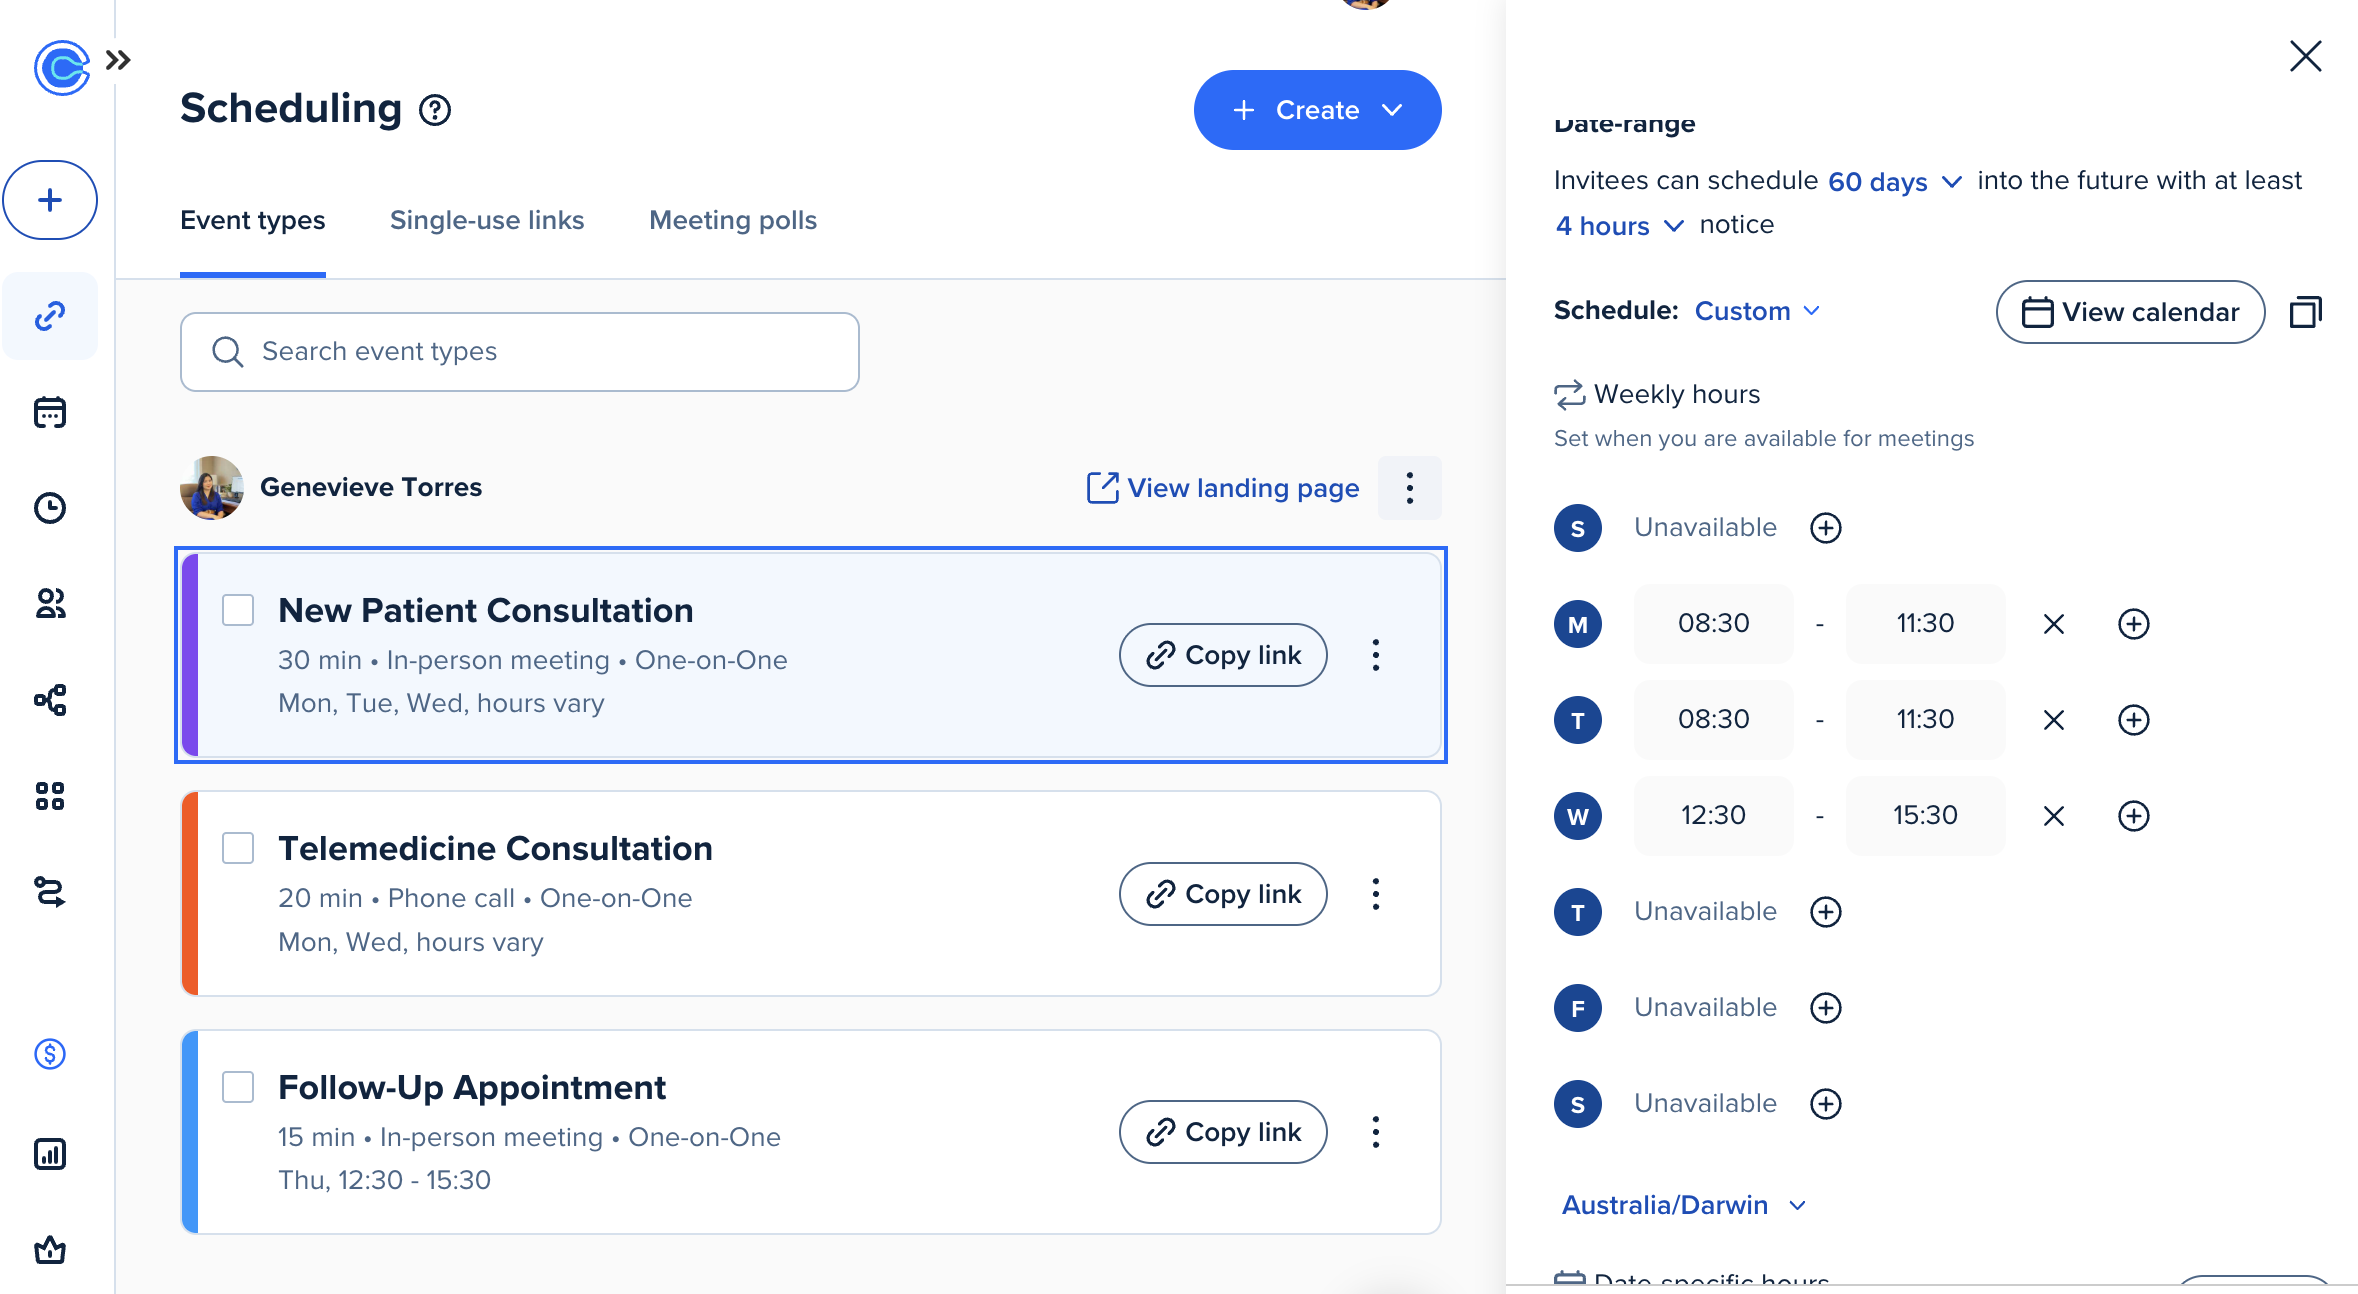Expand the sidebar with double chevron icon

(x=118, y=60)
